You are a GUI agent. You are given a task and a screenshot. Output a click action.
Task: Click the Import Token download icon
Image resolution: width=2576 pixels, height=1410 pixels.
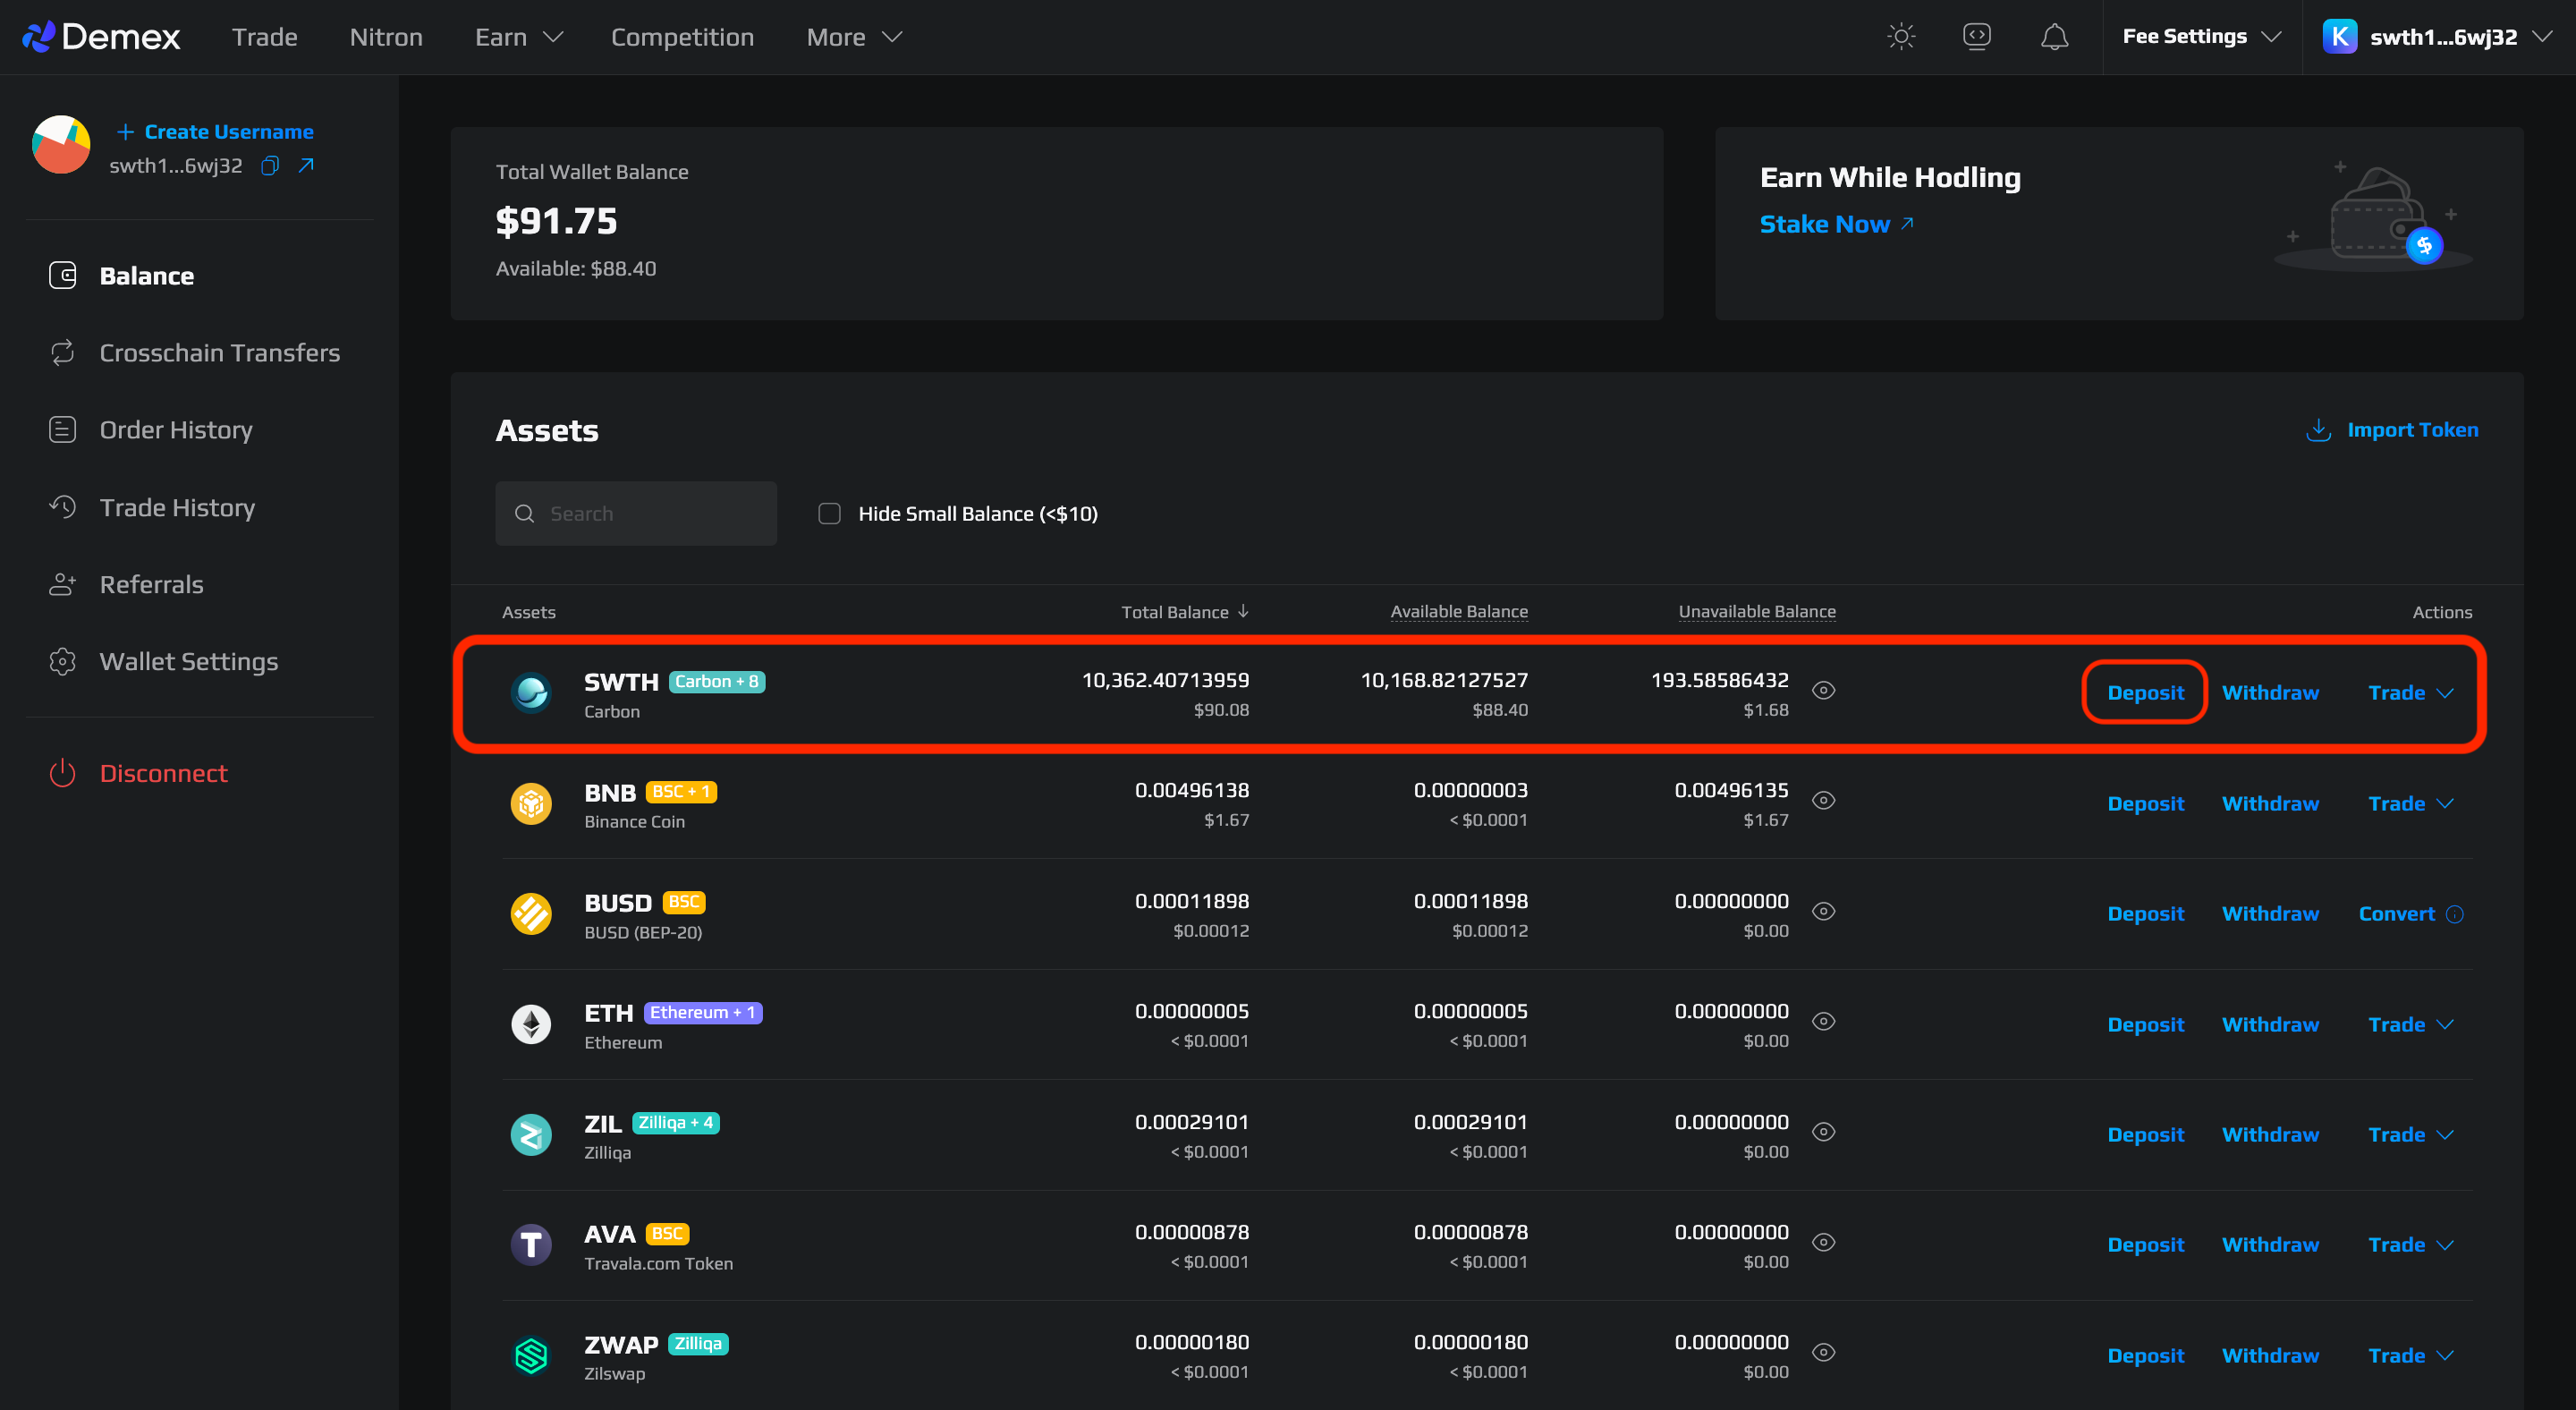click(2318, 430)
